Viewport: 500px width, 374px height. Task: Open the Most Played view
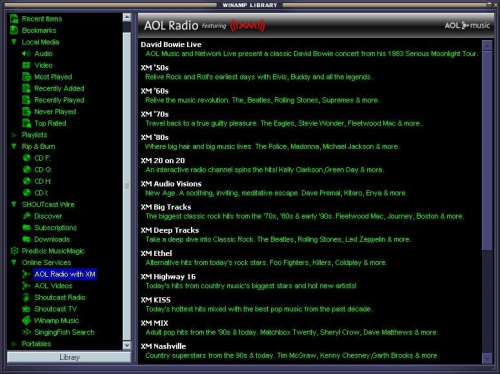tap(53, 77)
